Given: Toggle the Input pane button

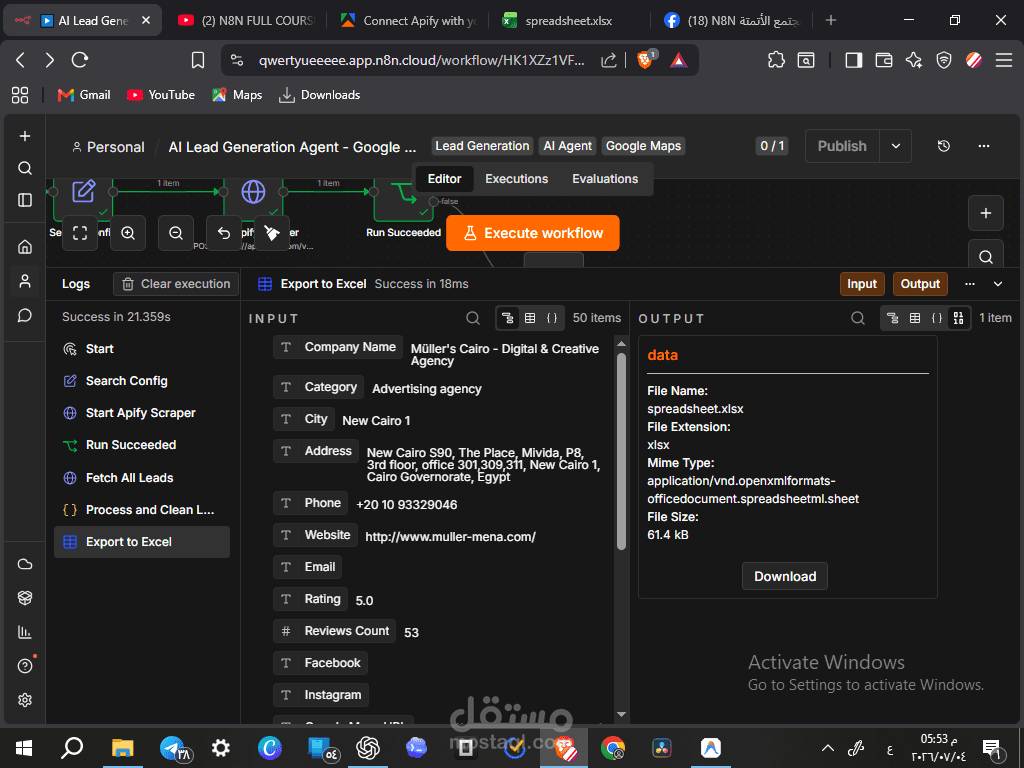Looking at the screenshot, I should click(862, 284).
